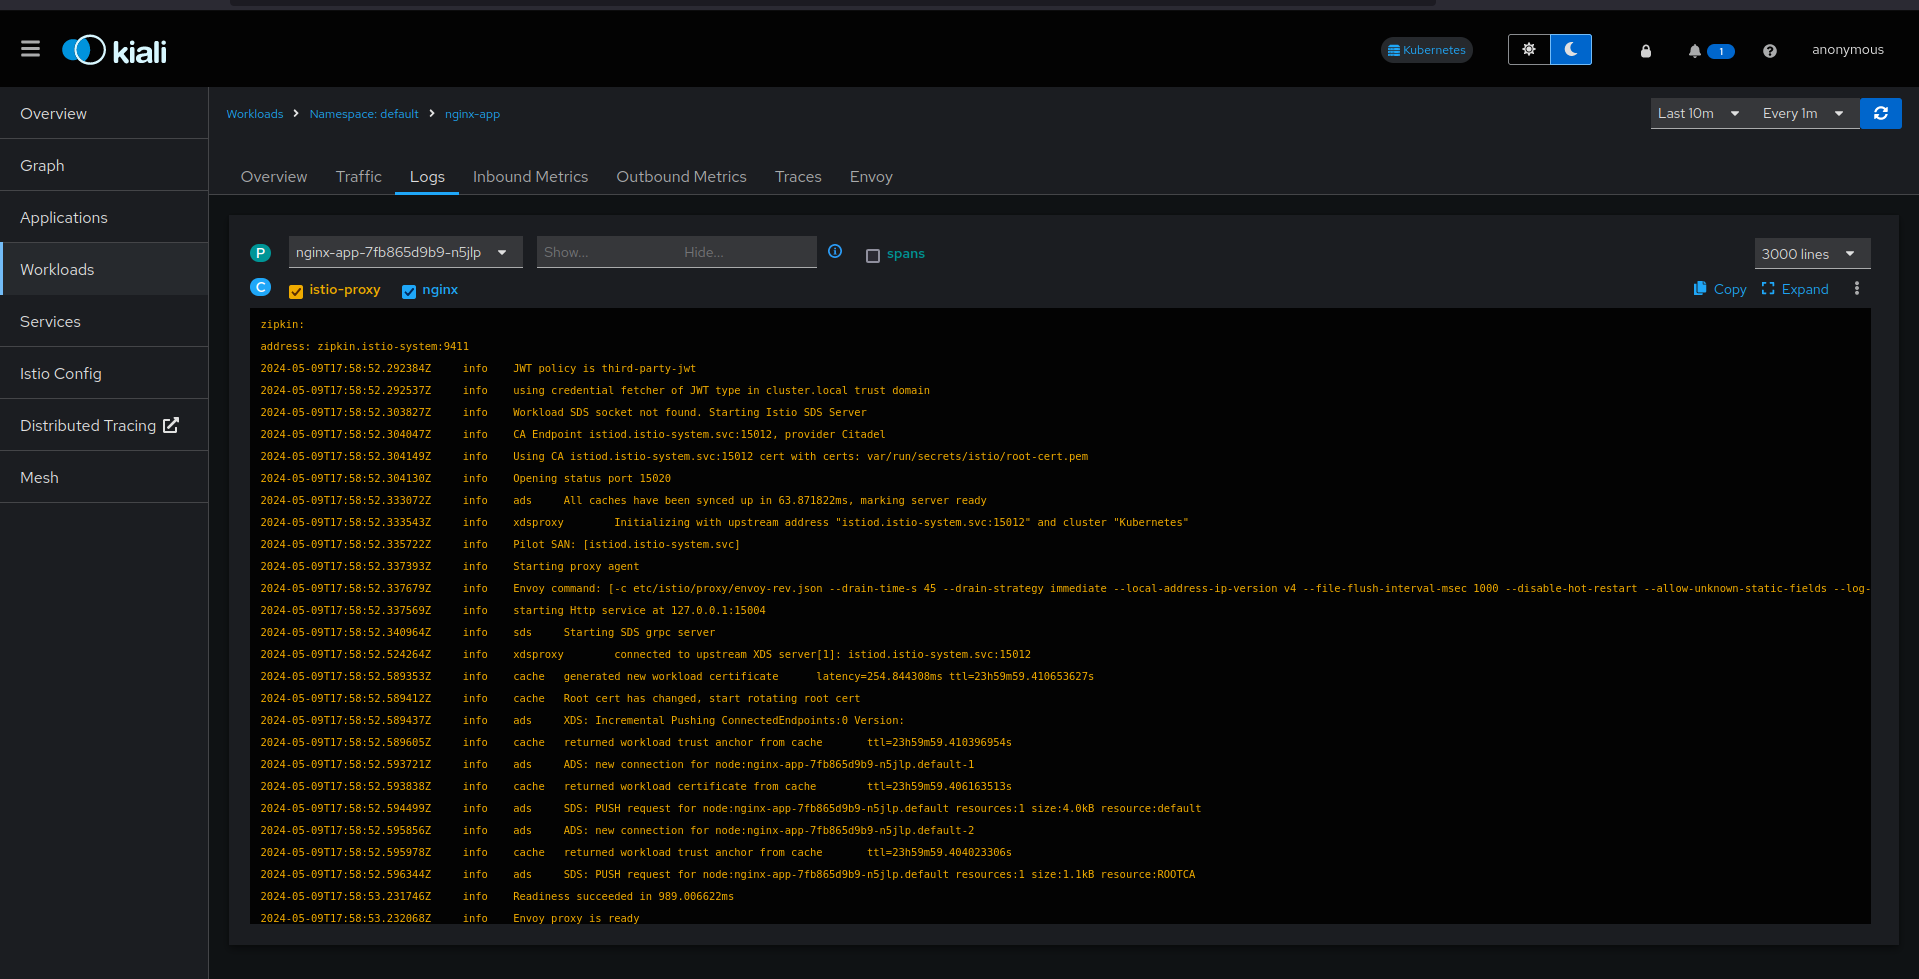Click the blue refresh button
Screen dimensions: 1919x979
click(x=1880, y=114)
